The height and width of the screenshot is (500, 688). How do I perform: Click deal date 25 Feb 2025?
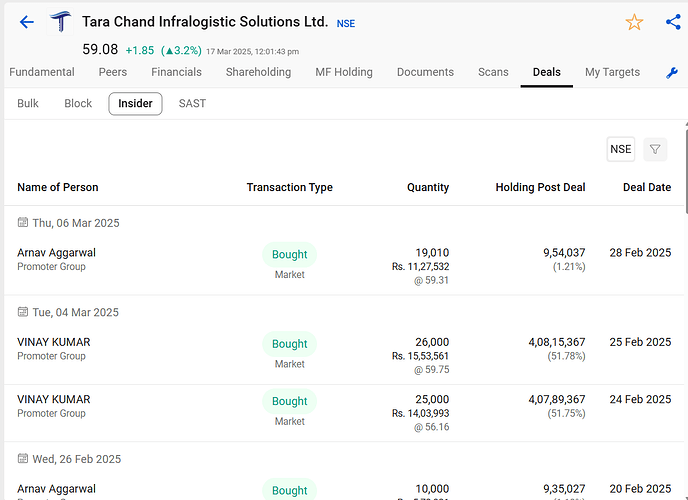[640, 342]
